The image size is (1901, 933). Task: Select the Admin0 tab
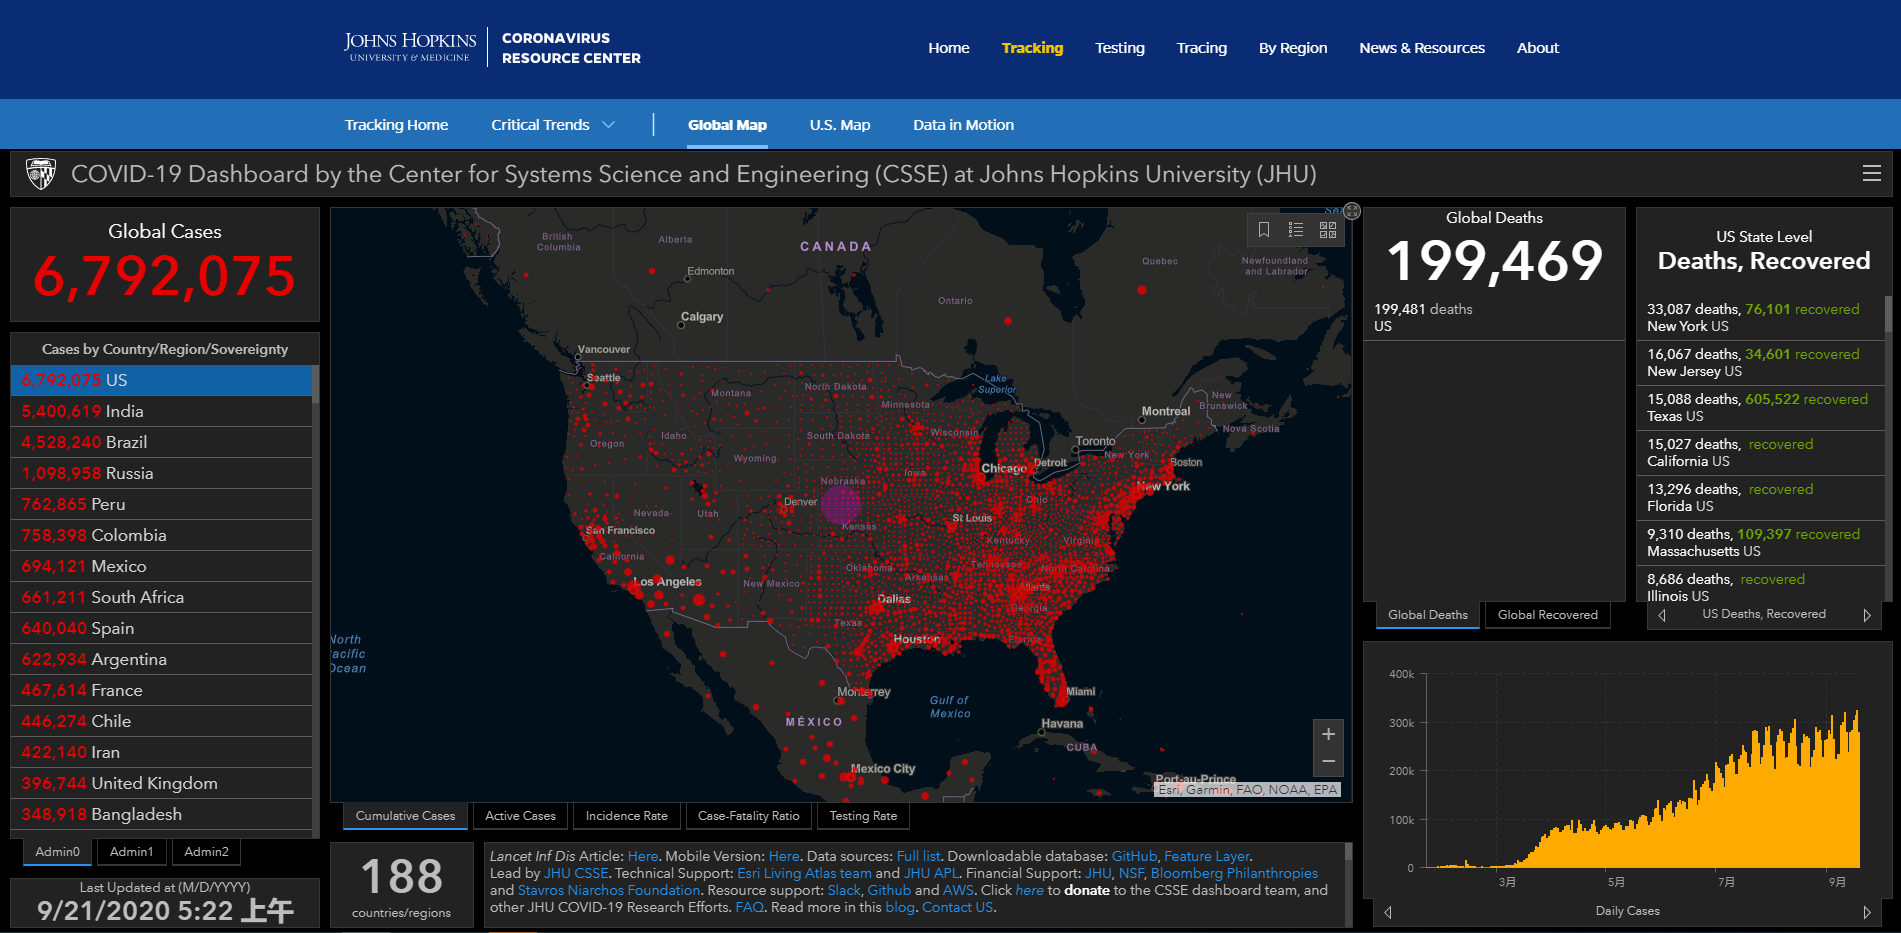[x=57, y=852]
